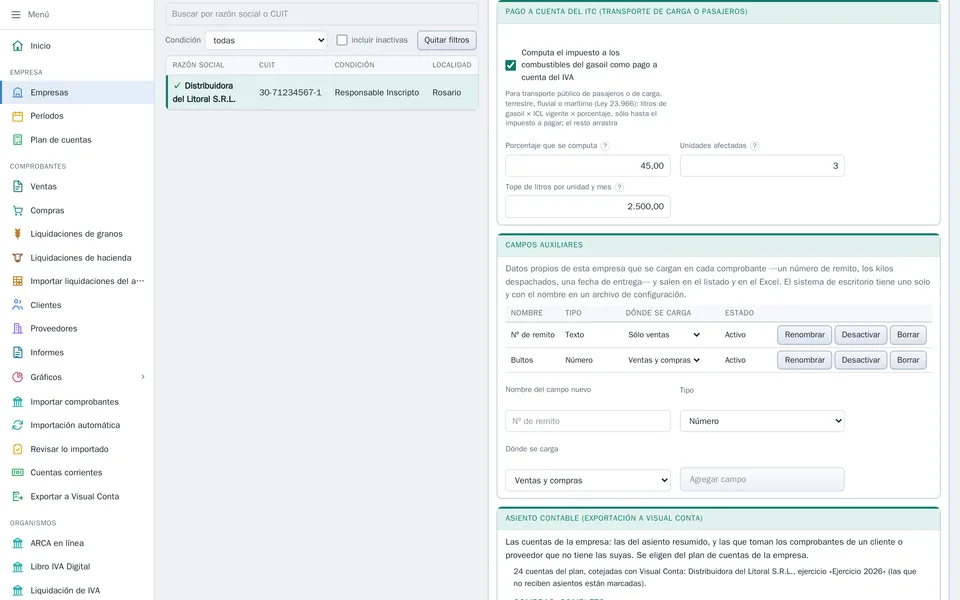960x600 pixels.
Task: Click the Quitar filtros button
Action: click(447, 40)
